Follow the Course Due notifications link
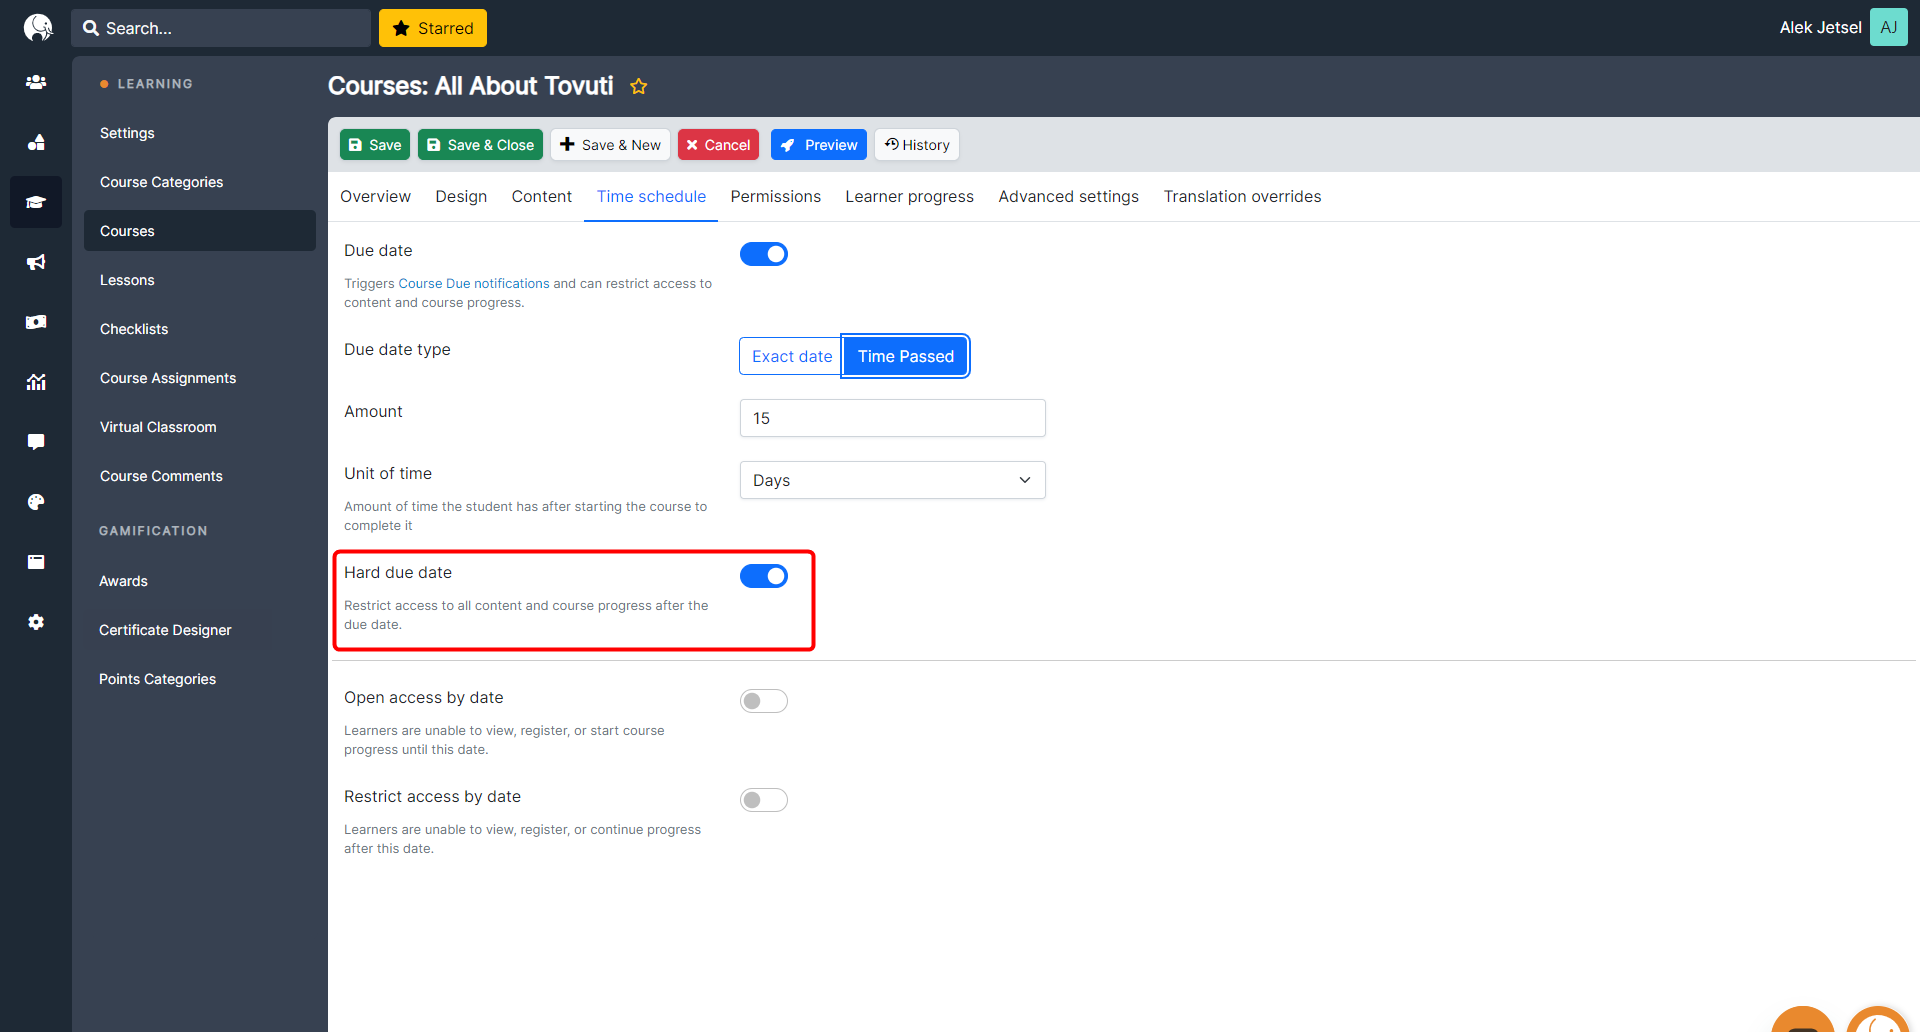 (474, 284)
